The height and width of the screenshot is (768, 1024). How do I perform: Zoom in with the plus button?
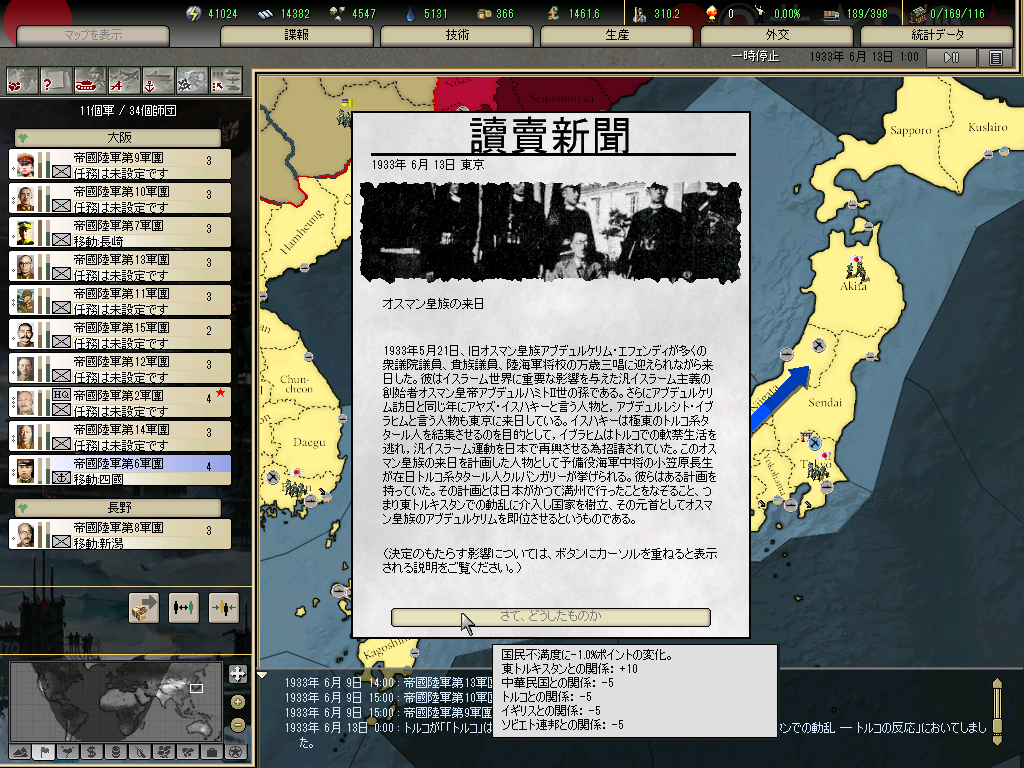[x=238, y=702]
